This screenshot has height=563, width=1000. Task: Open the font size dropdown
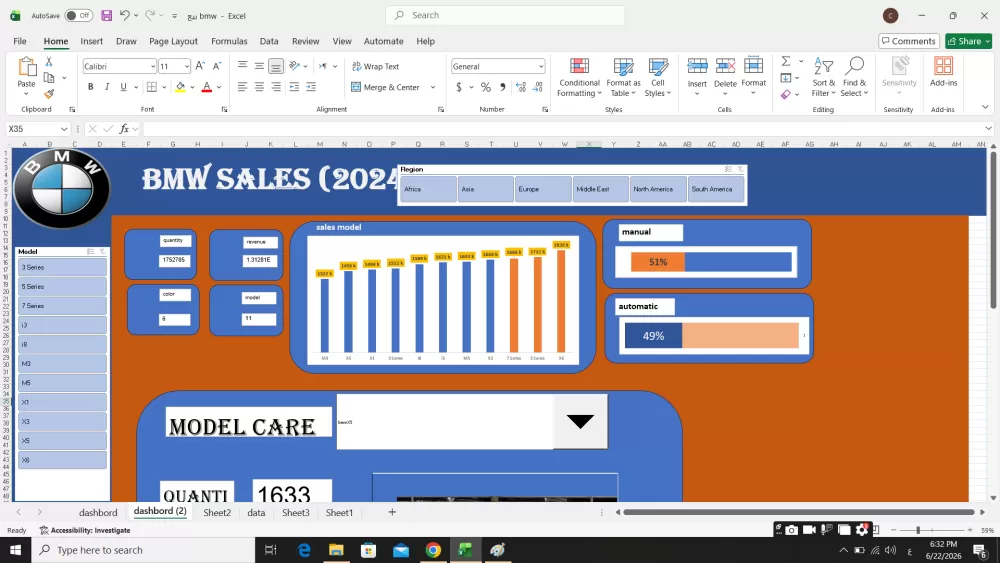pos(186,66)
